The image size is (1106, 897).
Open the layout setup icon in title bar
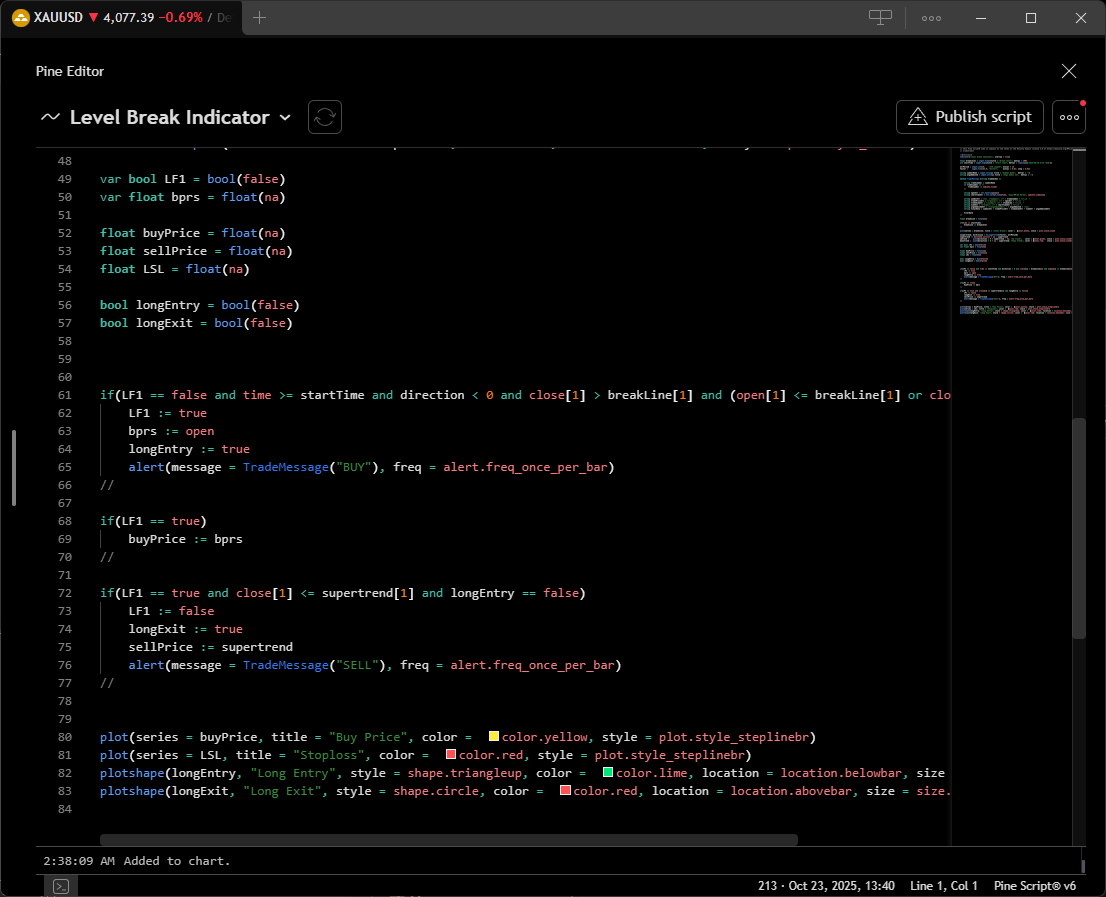pos(880,18)
